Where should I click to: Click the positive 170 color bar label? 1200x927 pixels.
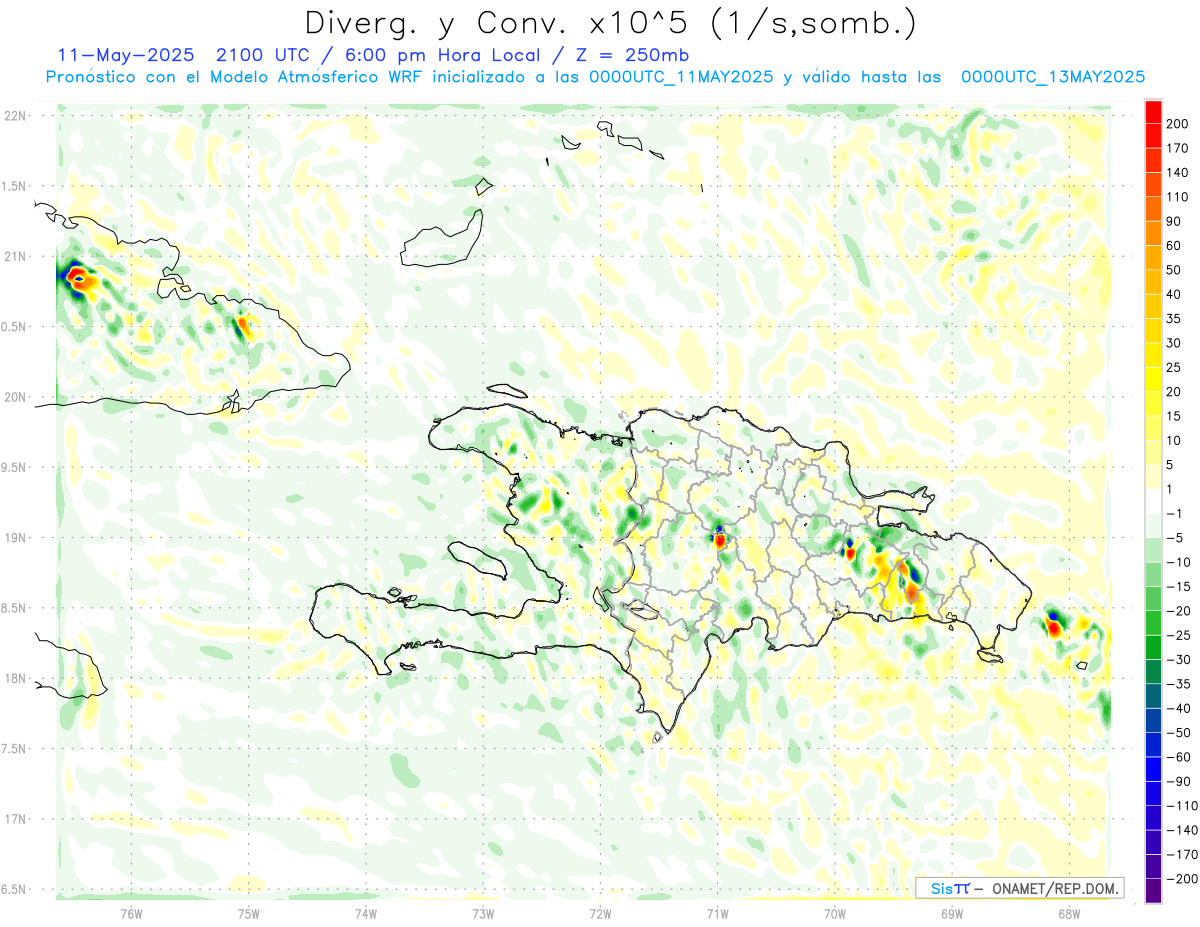(1177, 148)
